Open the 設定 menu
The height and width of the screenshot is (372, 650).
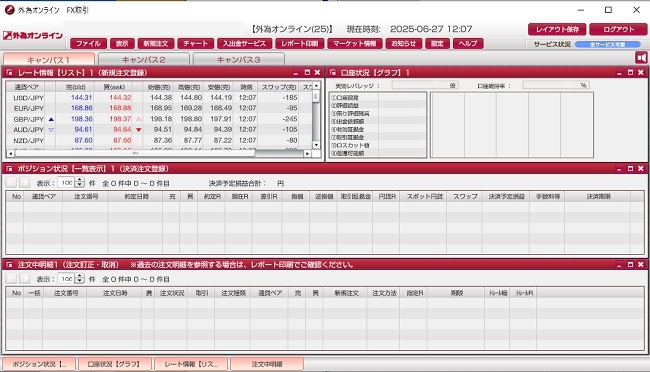coord(437,44)
